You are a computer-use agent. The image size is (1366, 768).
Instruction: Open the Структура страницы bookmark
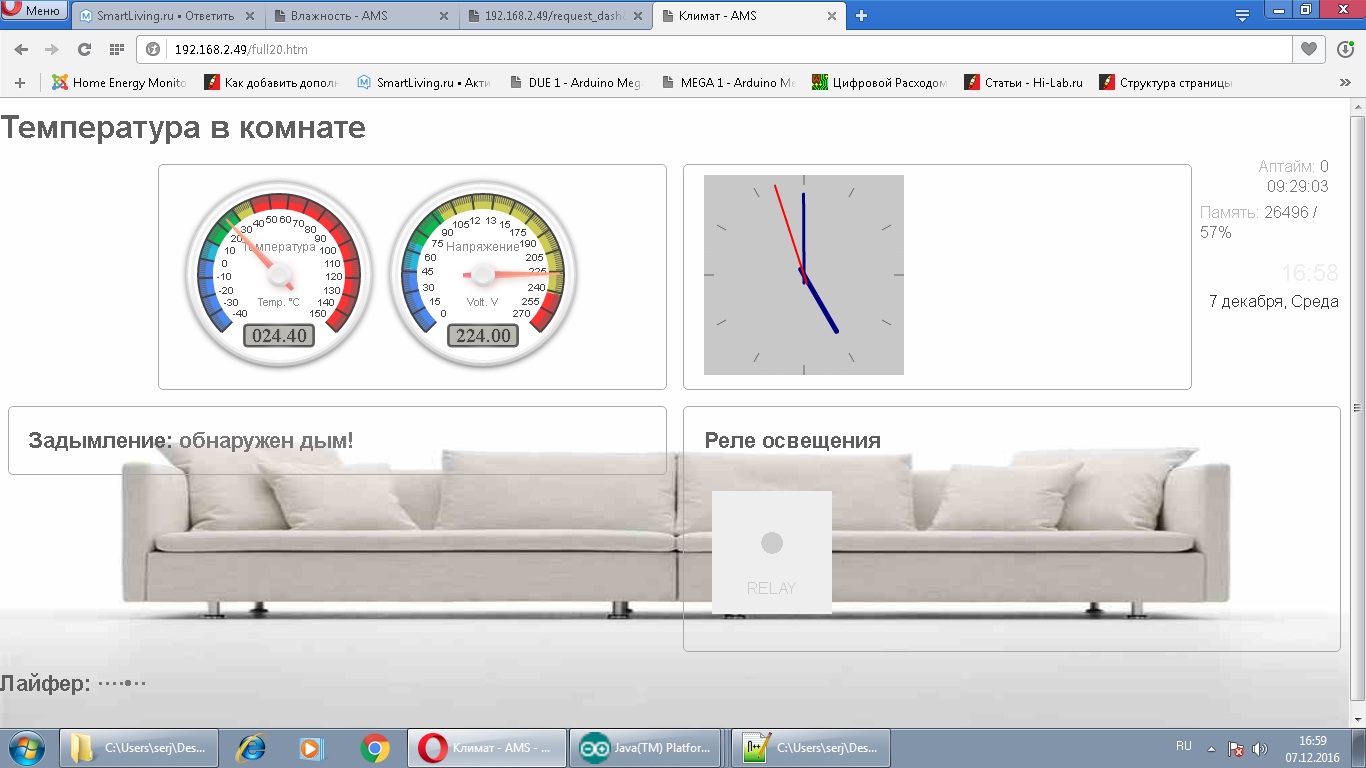click(x=1166, y=83)
